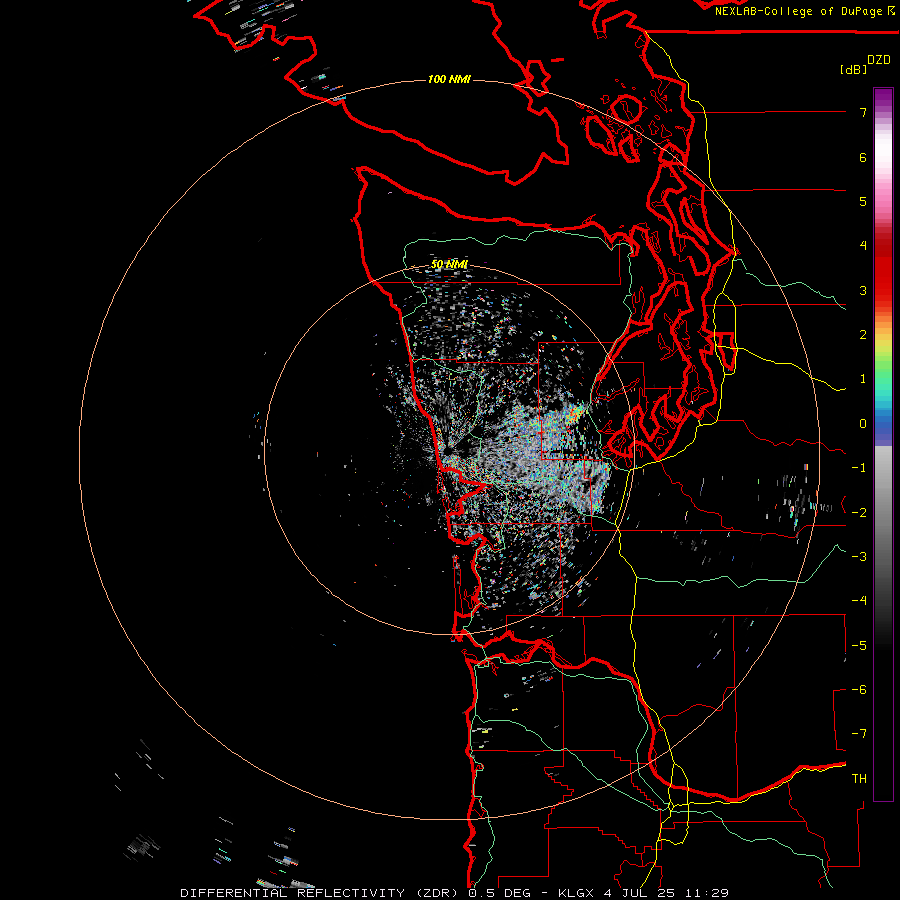Screen dimensions: 900x900
Task: Click the 3 value on the color scale
Action: (x=863, y=290)
